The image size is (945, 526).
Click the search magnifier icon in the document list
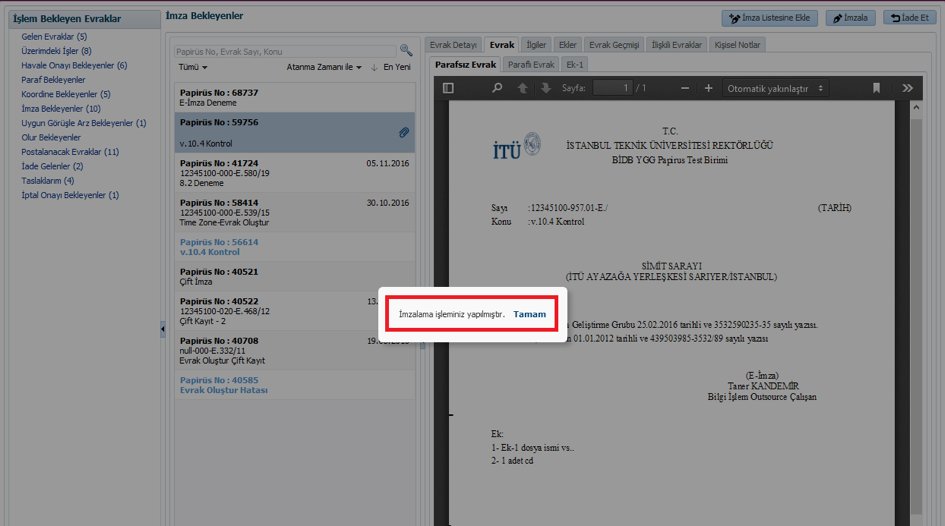(406, 51)
